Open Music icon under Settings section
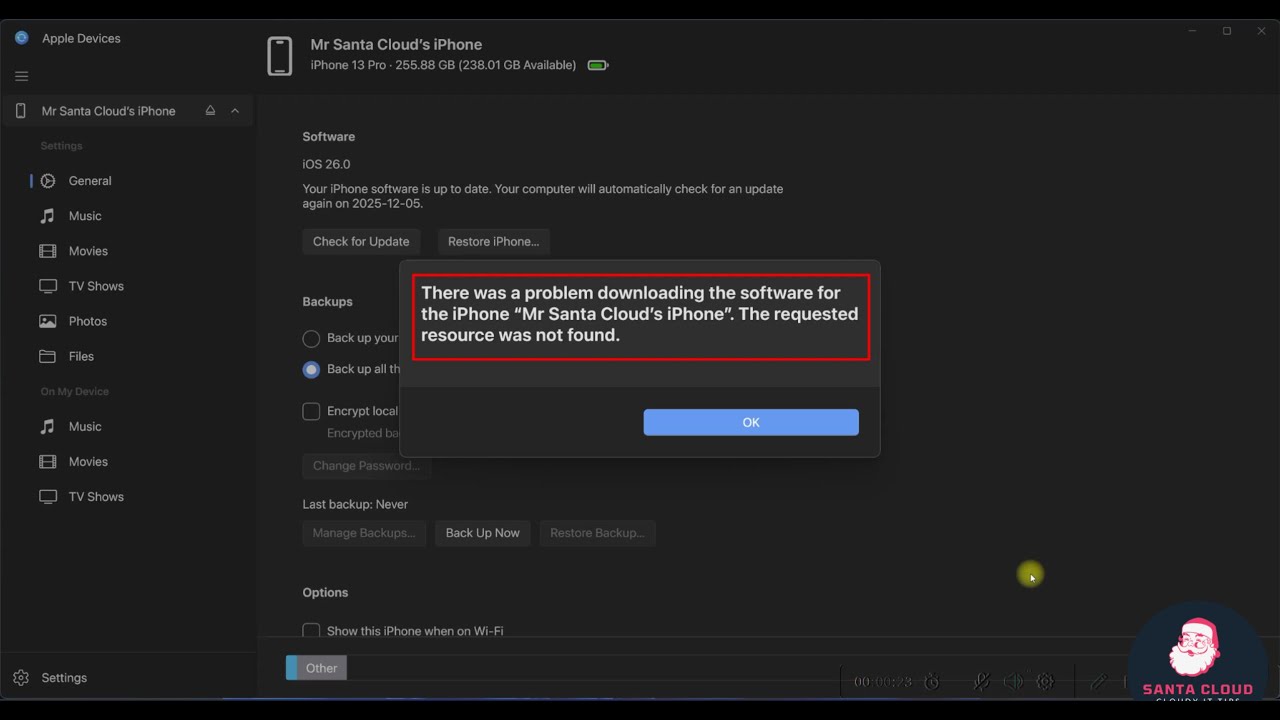 [47, 216]
